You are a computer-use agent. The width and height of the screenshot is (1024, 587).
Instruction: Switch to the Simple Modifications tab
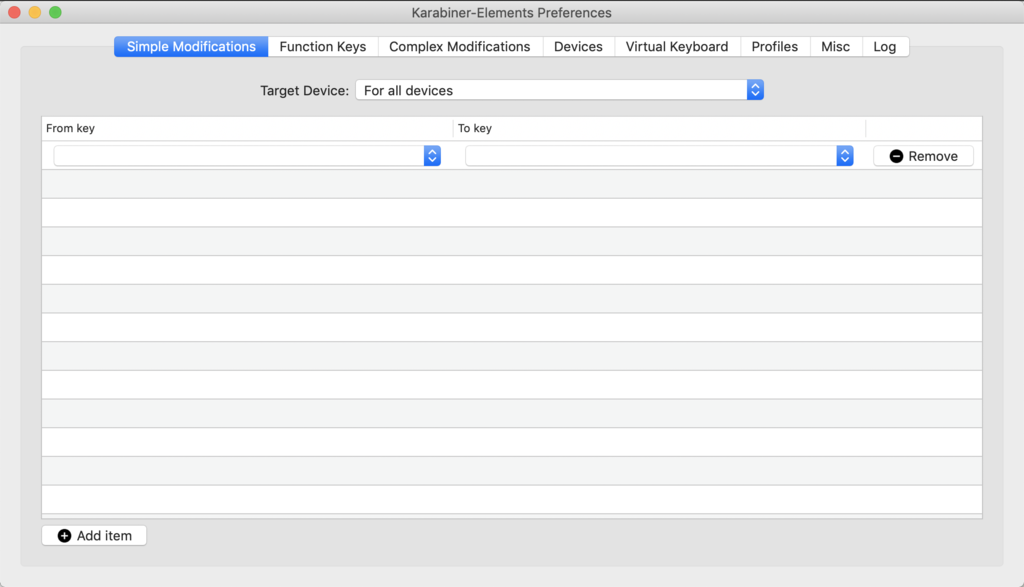(191, 46)
